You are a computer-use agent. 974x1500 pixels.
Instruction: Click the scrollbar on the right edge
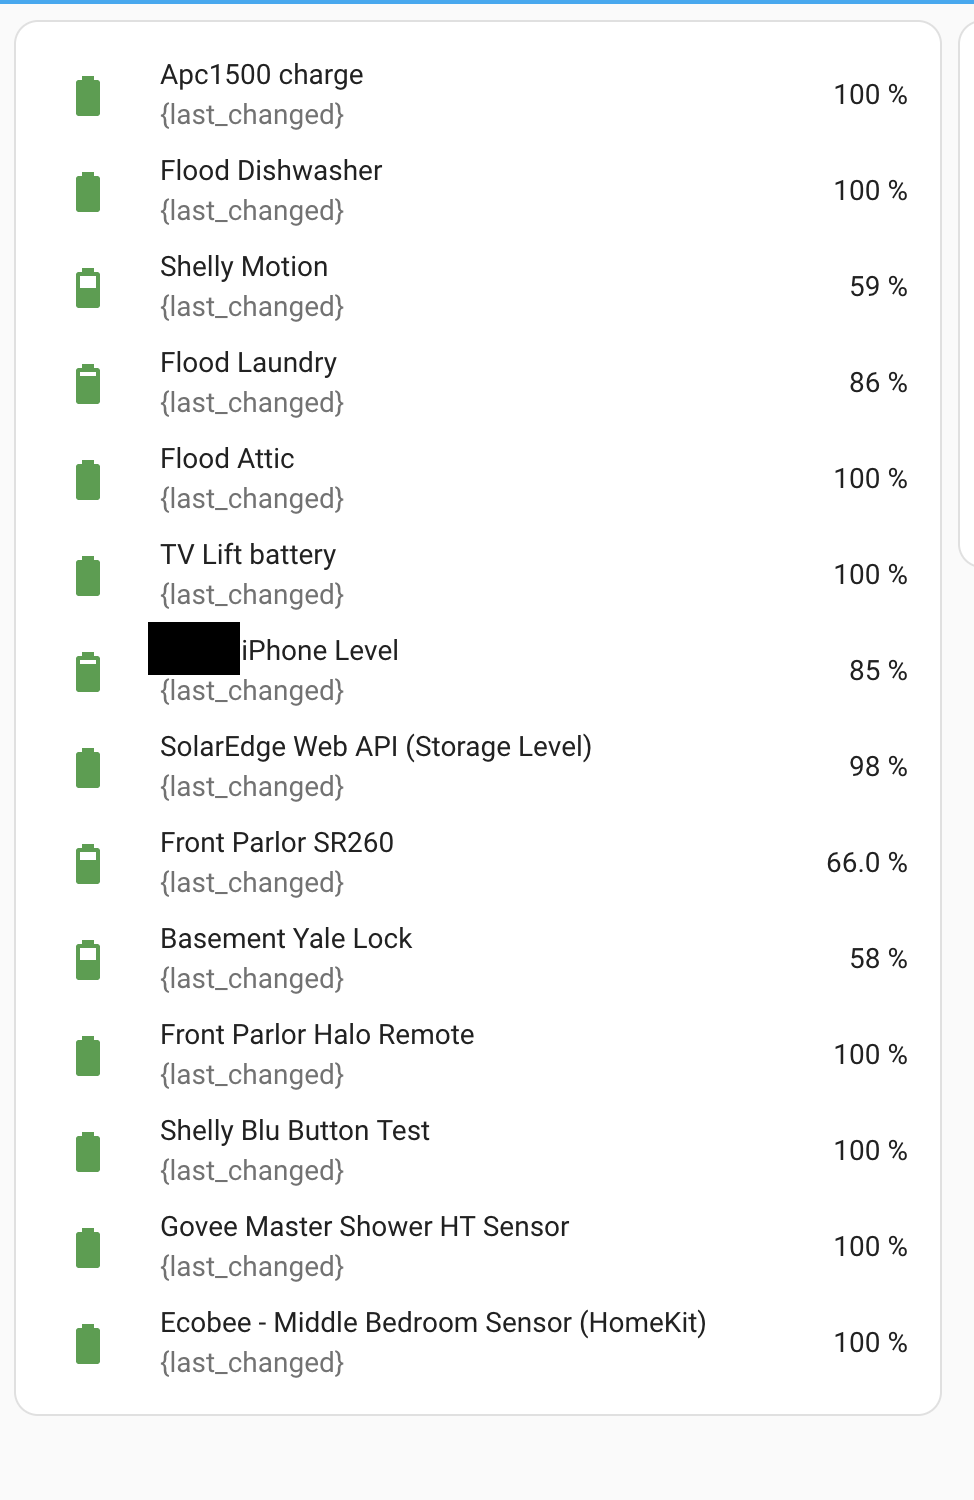click(966, 290)
